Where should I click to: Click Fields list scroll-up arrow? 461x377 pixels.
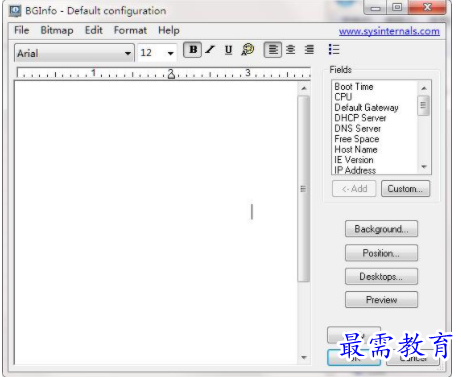[424, 88]
